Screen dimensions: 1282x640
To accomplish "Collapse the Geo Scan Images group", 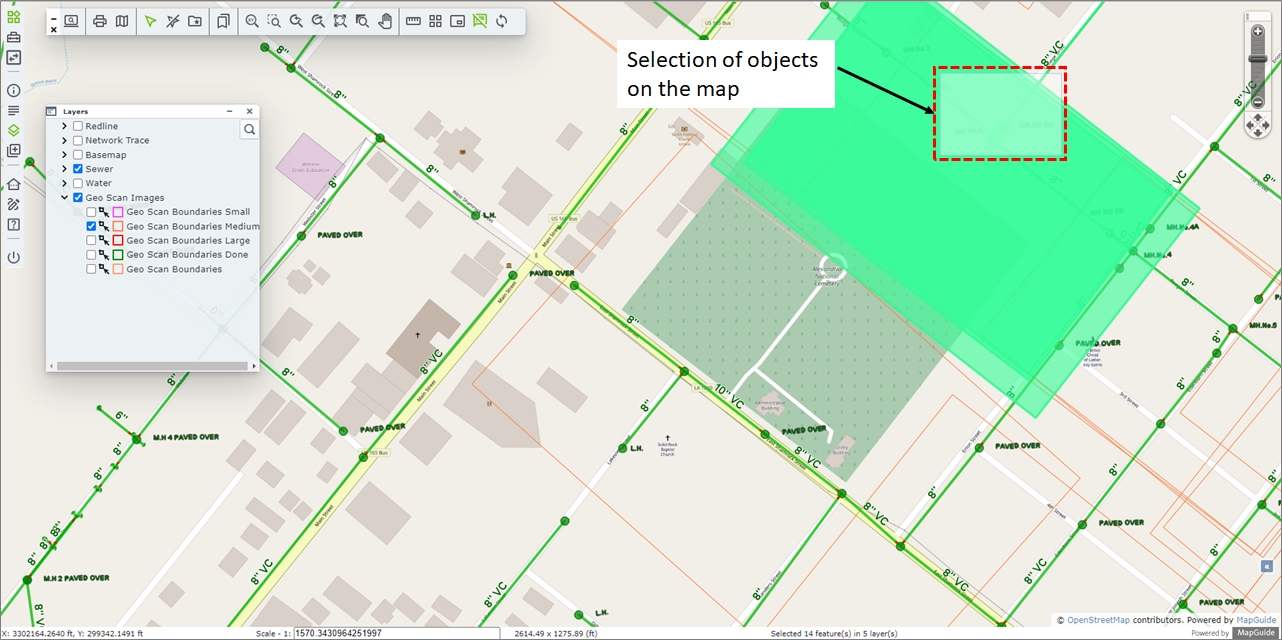I will click(65, 198).
